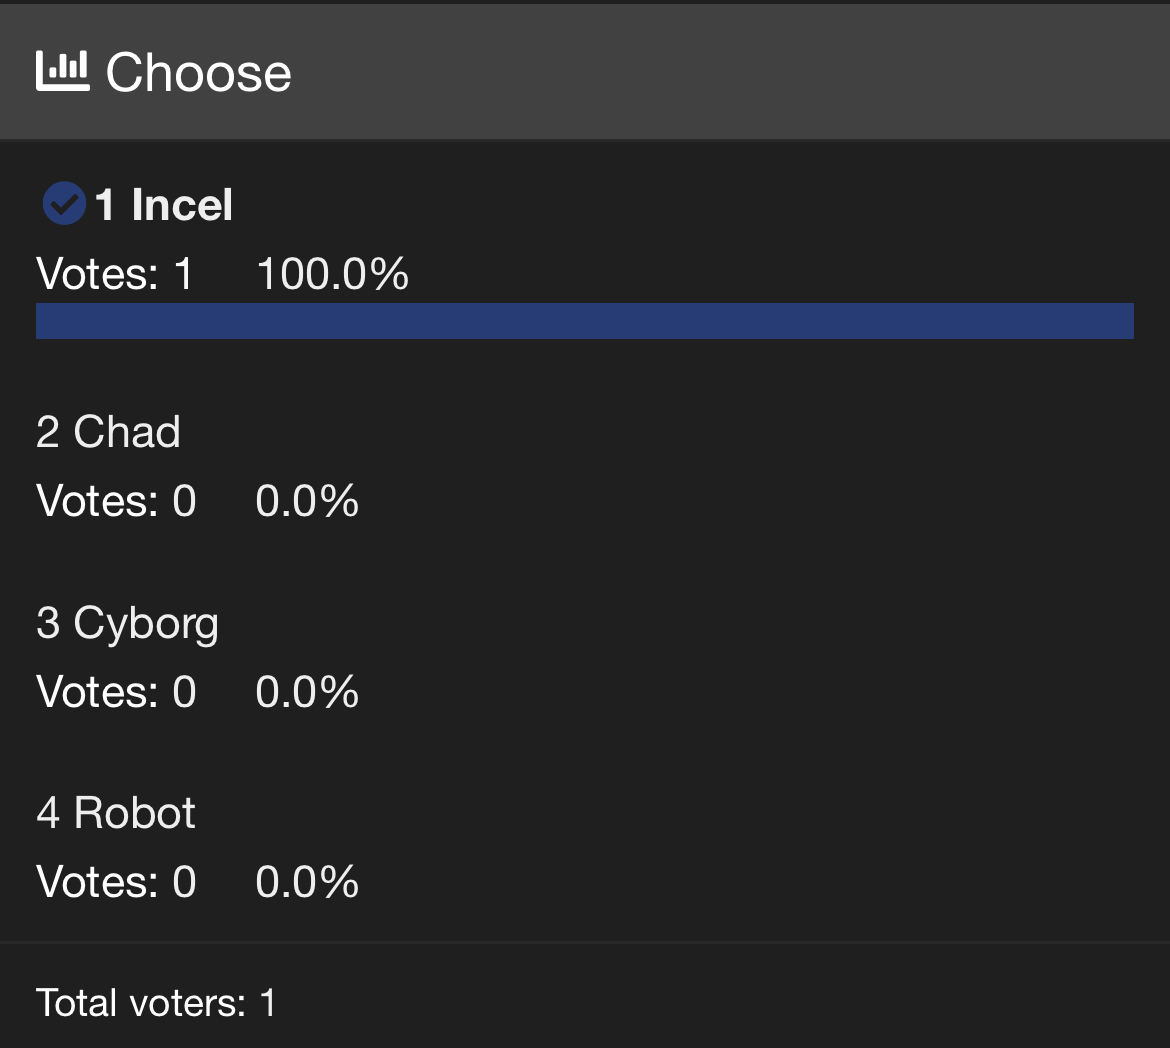1170x1048 pixels.
Task: Click Votes: 0 under Cyborg
Action: [116, 692]
